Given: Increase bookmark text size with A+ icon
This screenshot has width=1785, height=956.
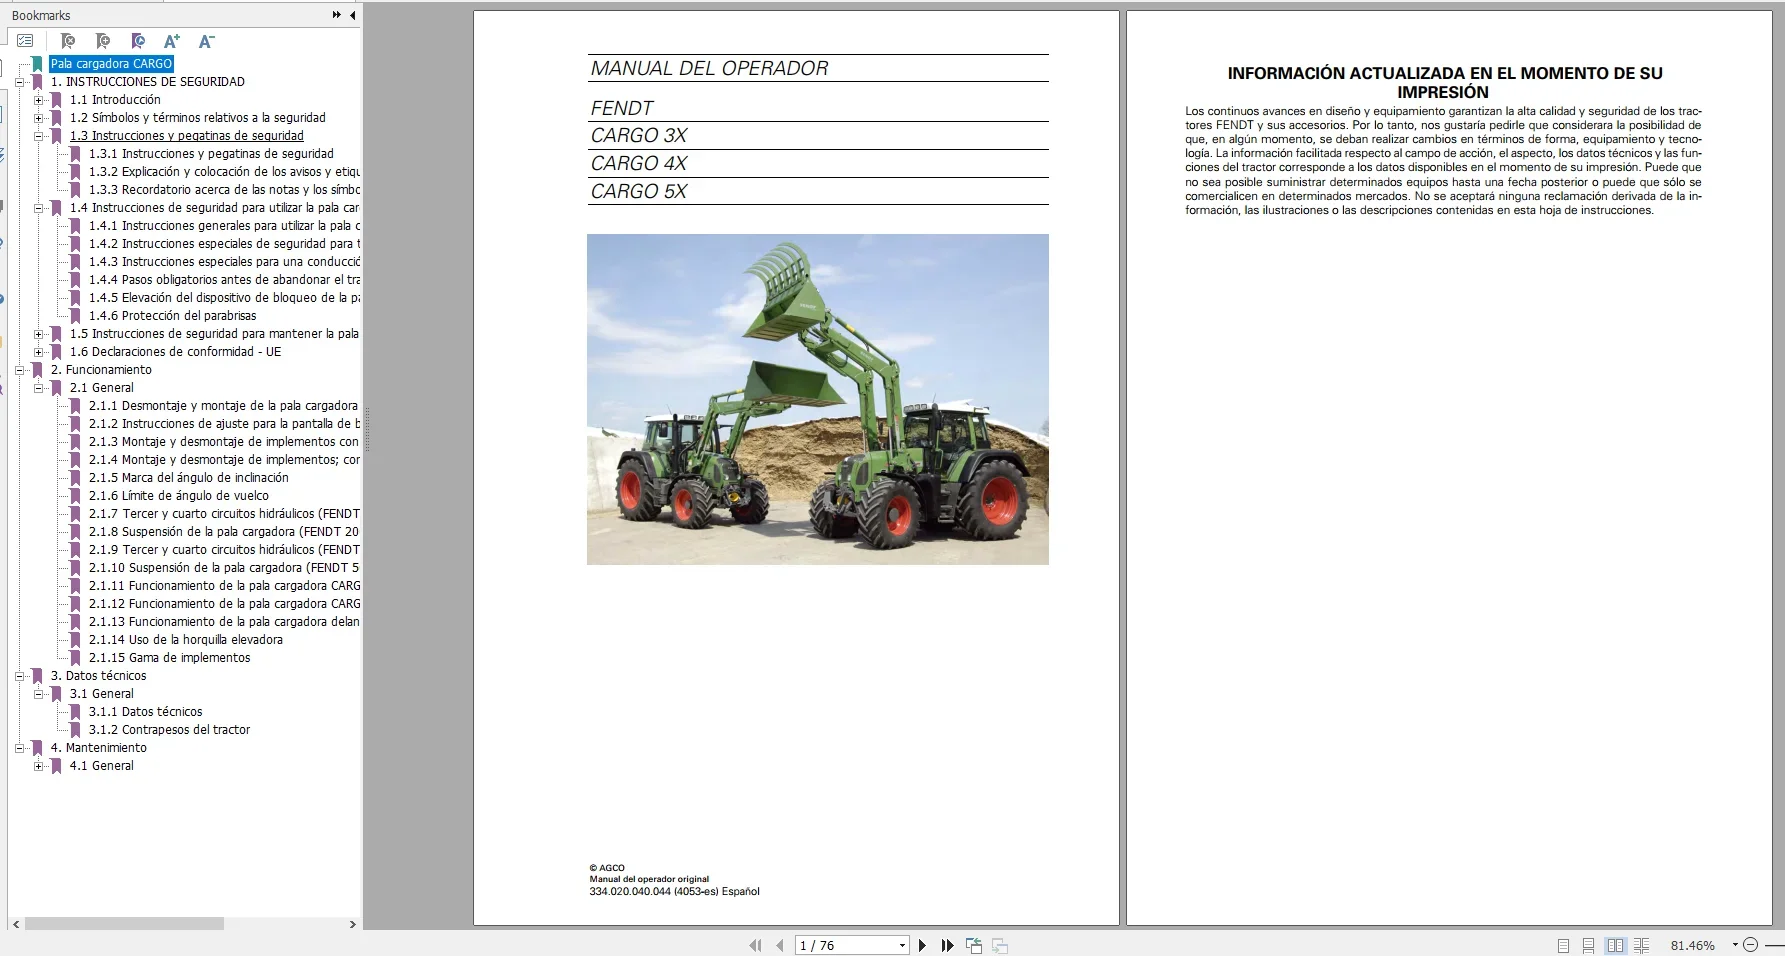Looking at the screenshot, I should pos(171,41).
